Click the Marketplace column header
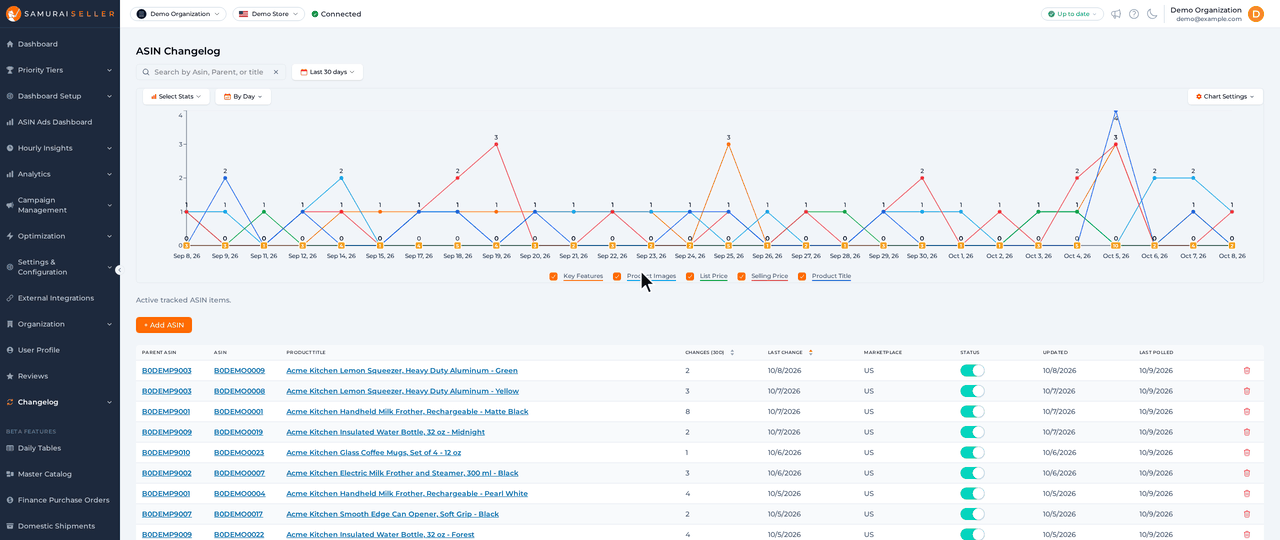The height and width of the screenshot is (540, 1280). [x=883, y=352]
